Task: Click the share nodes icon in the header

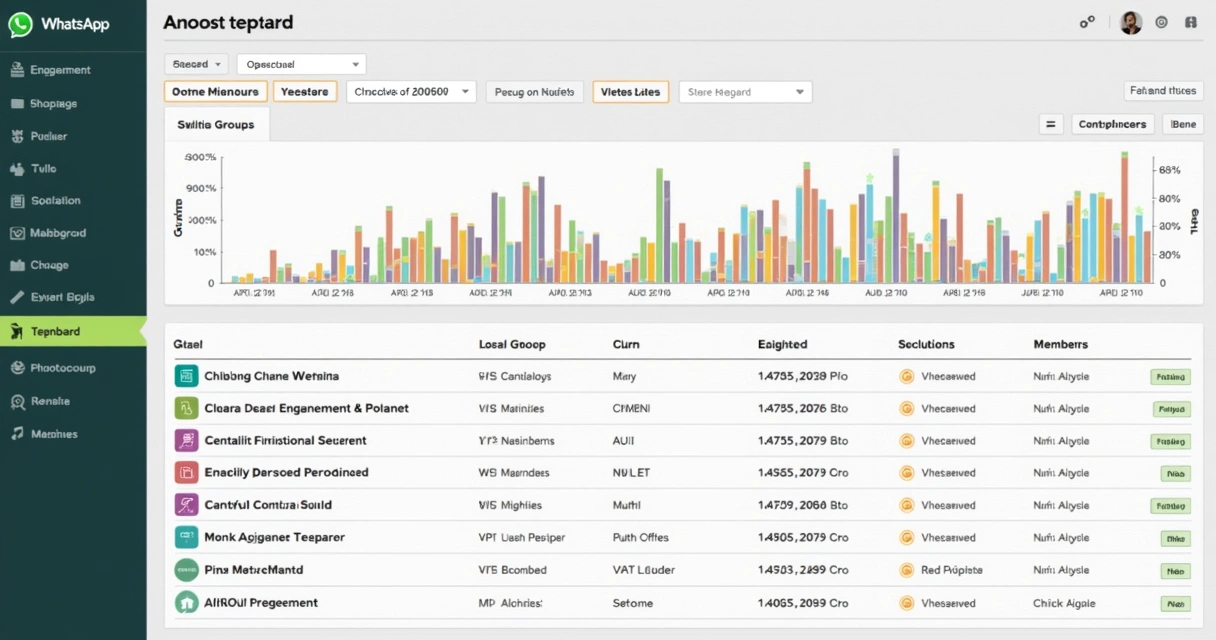Action: [x=1087, y=22]
